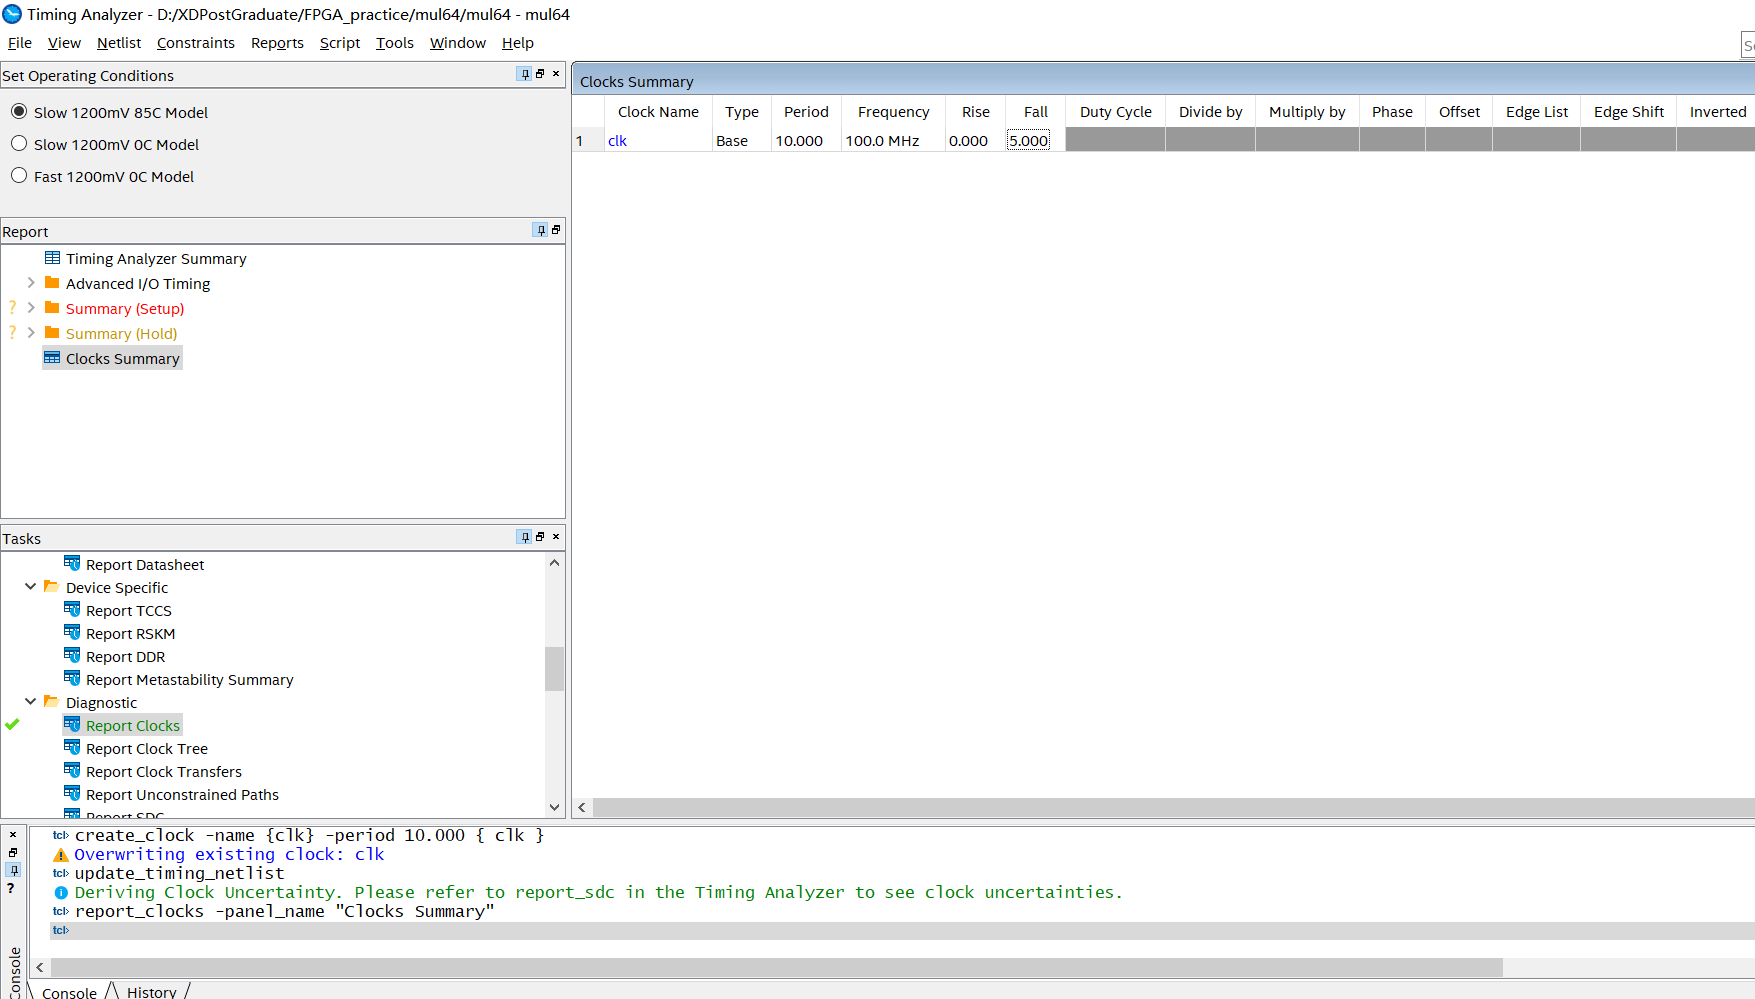Collapse the Diagnostic task group
This screenshot has height=999, width=1755.
click(x=31, y=702)
